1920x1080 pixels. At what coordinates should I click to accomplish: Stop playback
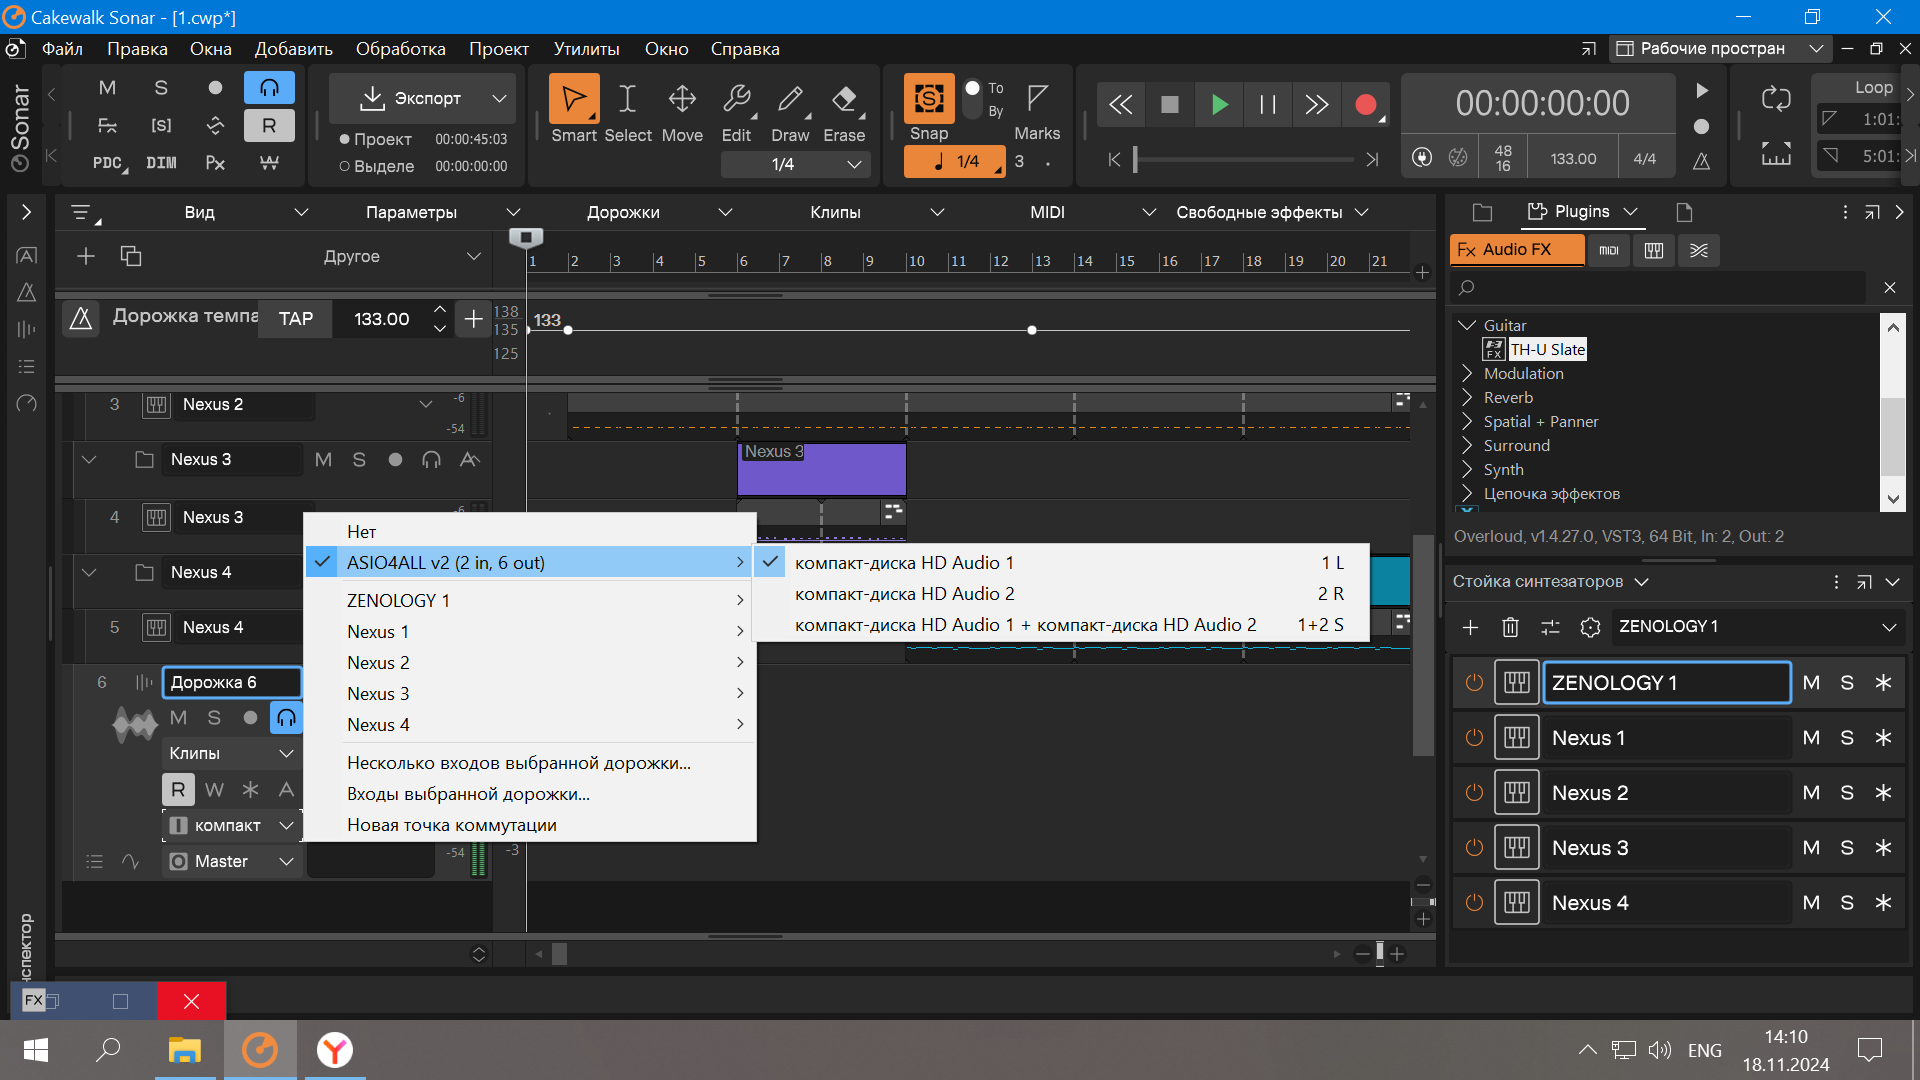[1169, 105]
